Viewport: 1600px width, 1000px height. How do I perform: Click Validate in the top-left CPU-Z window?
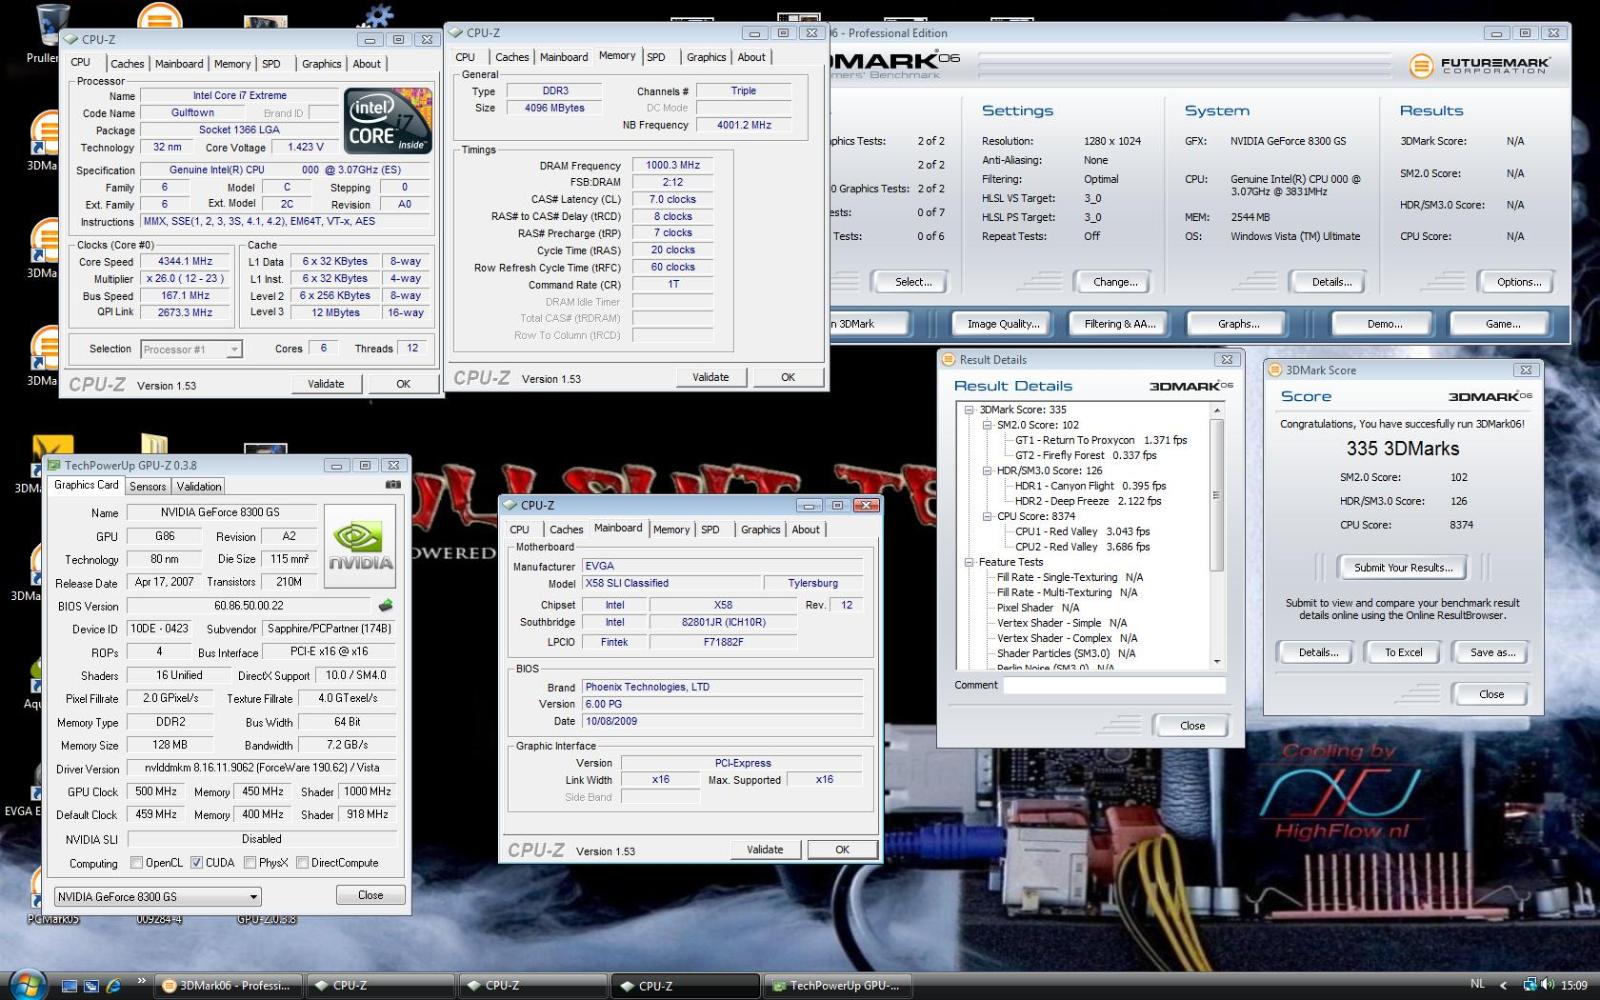(x=326, y=383)
